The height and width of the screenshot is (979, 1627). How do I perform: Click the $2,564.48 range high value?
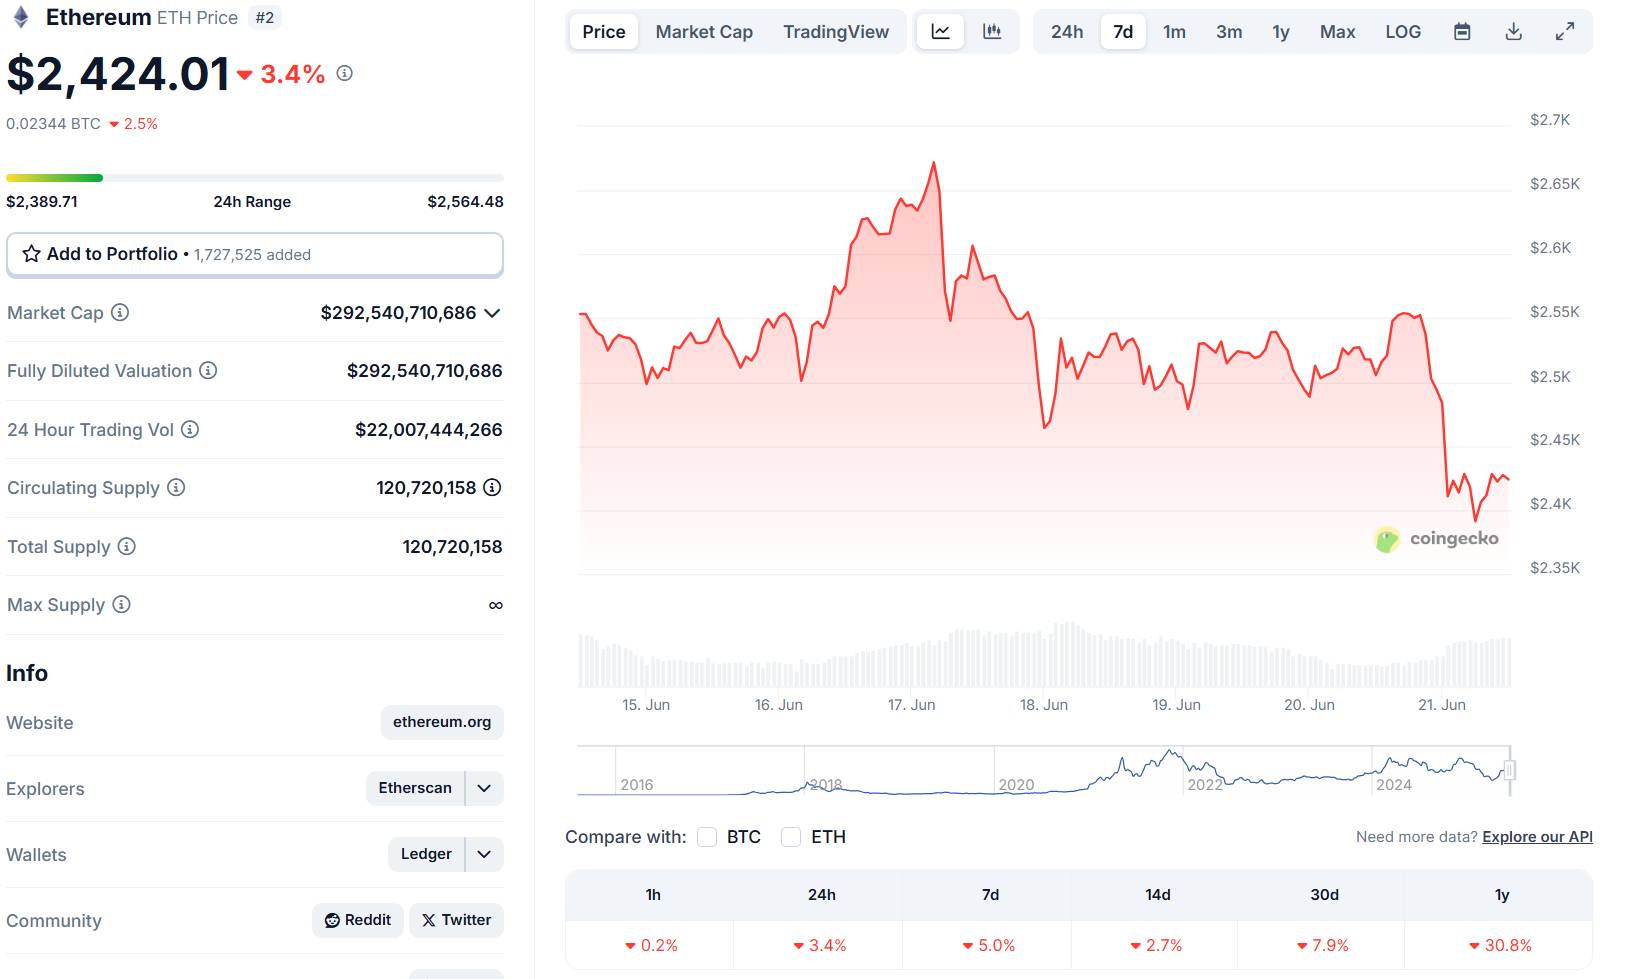(465, 202)
